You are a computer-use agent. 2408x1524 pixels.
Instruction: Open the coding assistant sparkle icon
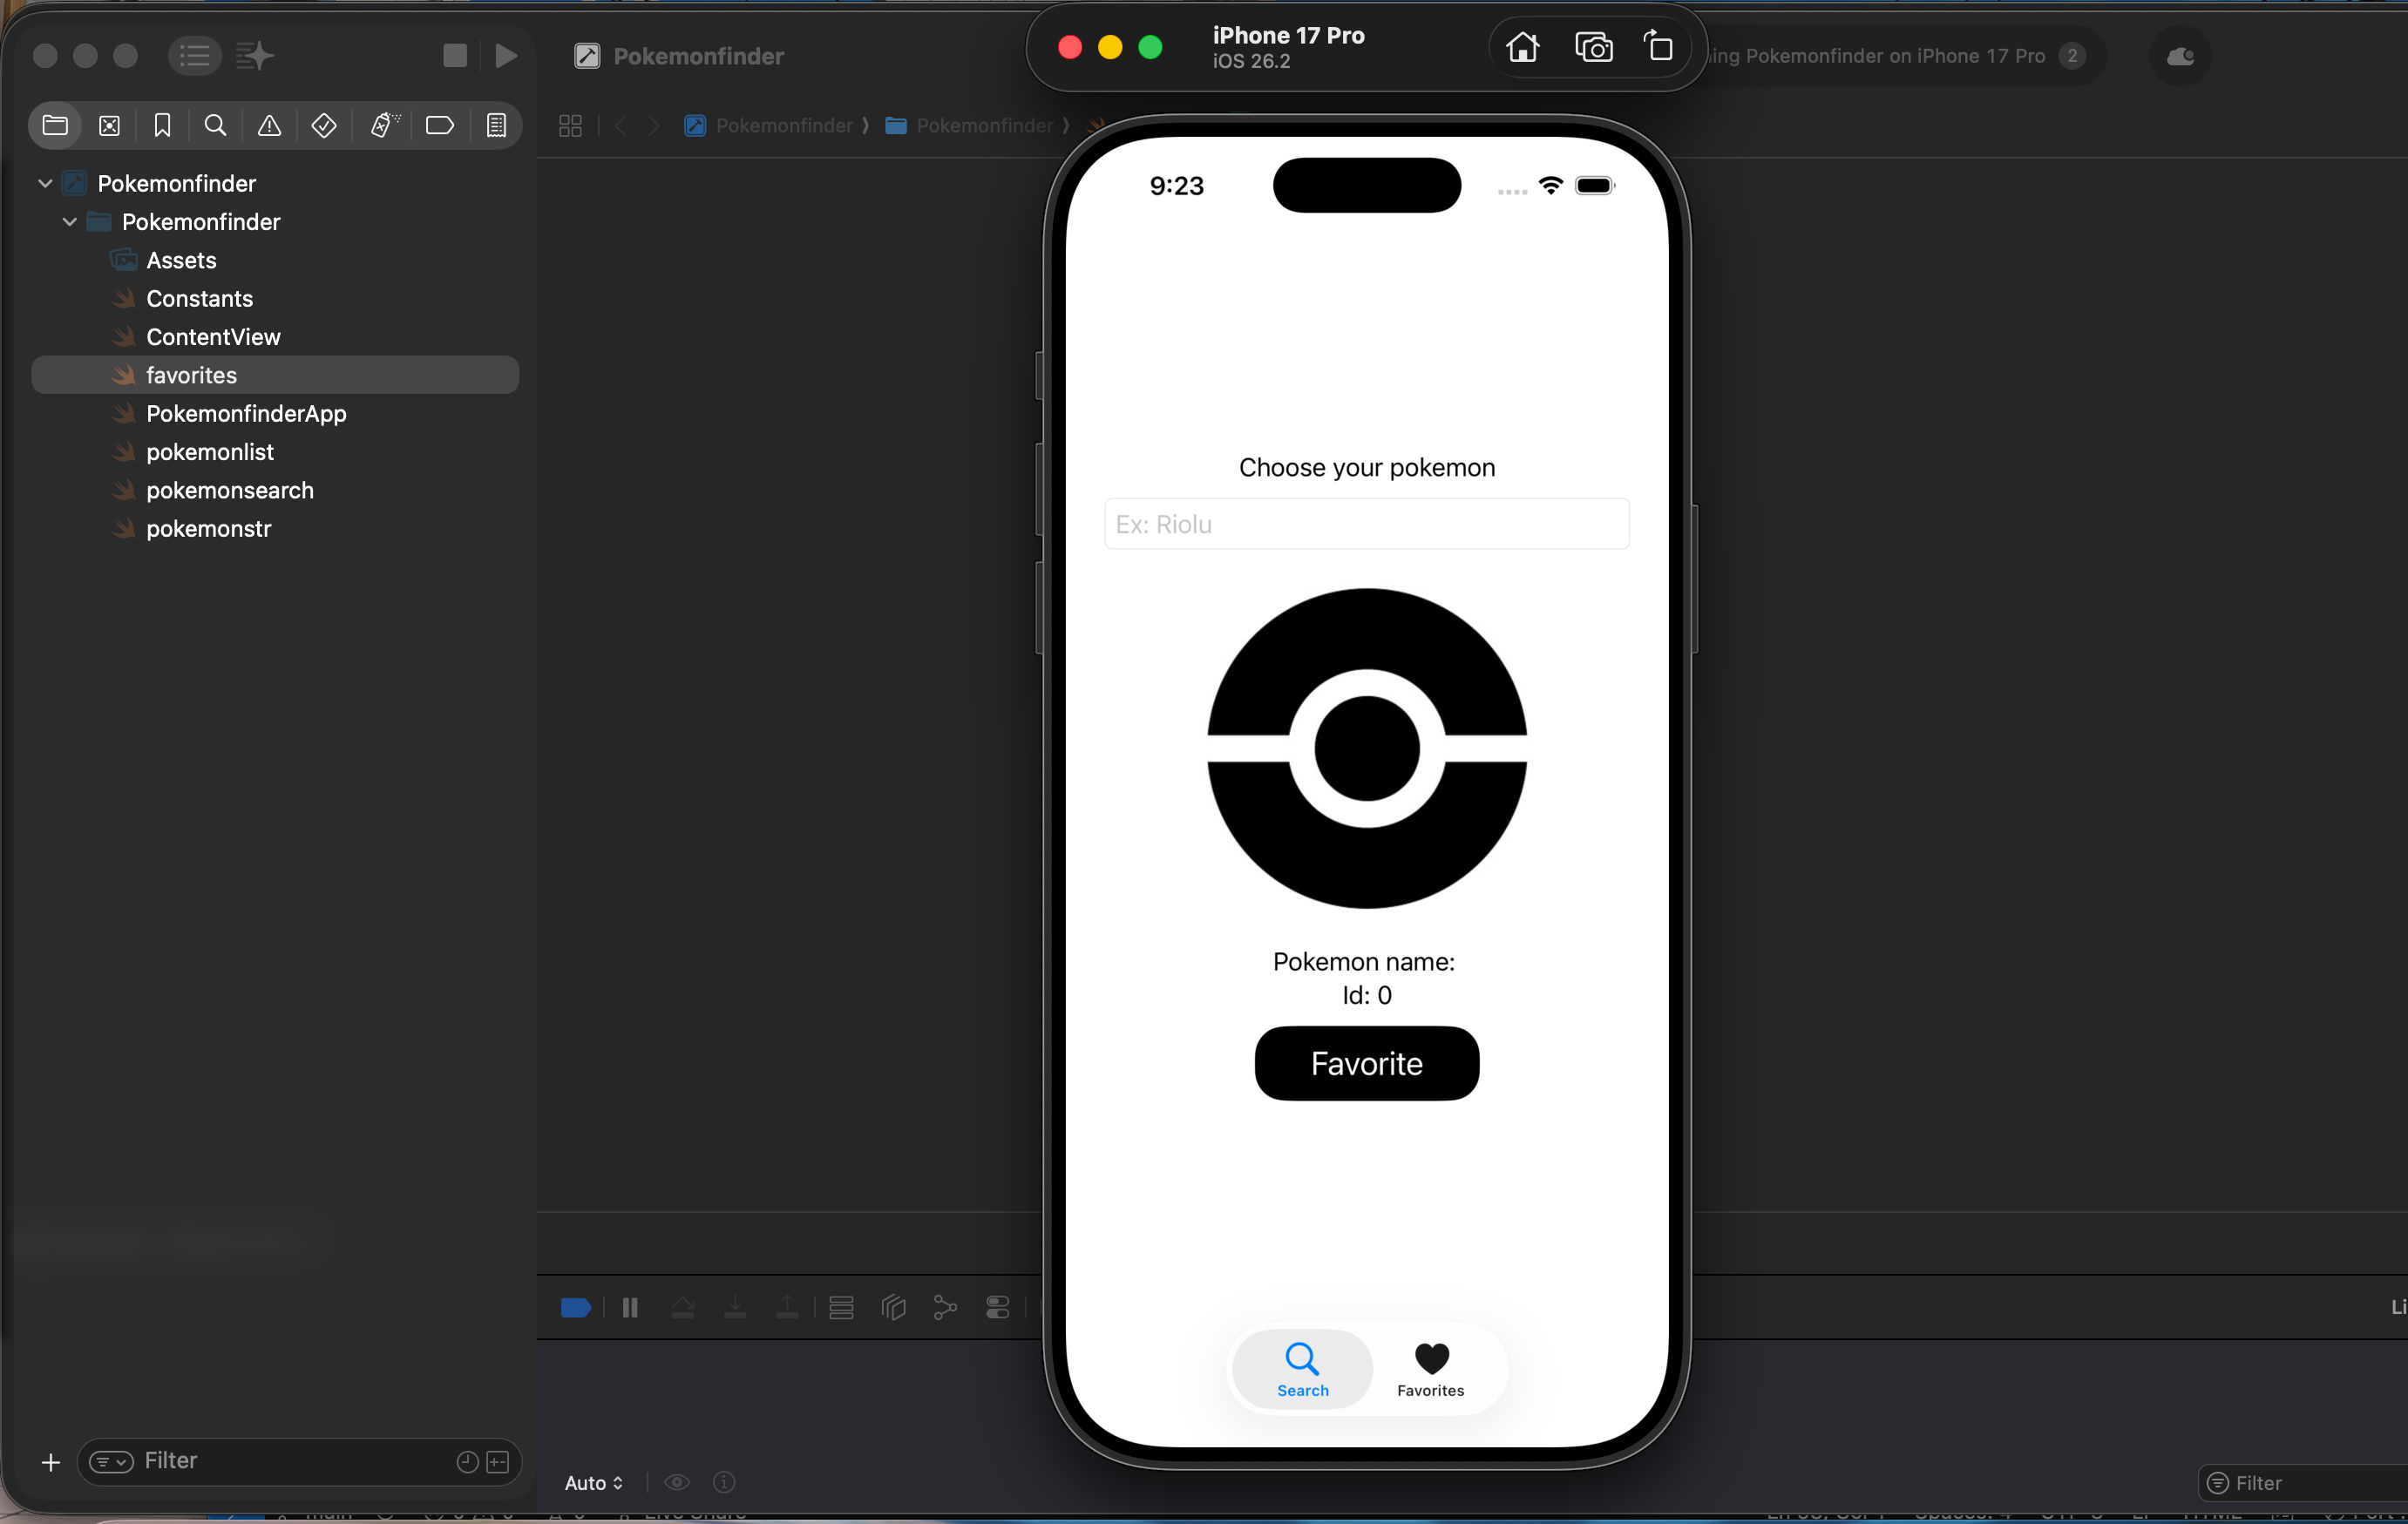coord(255,55)
